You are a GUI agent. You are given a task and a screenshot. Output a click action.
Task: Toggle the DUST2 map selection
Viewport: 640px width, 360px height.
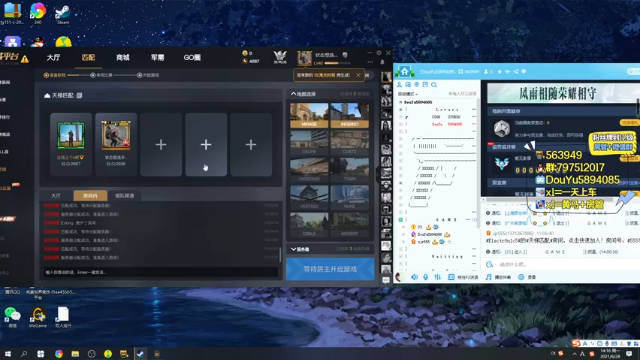click(349, 142)
